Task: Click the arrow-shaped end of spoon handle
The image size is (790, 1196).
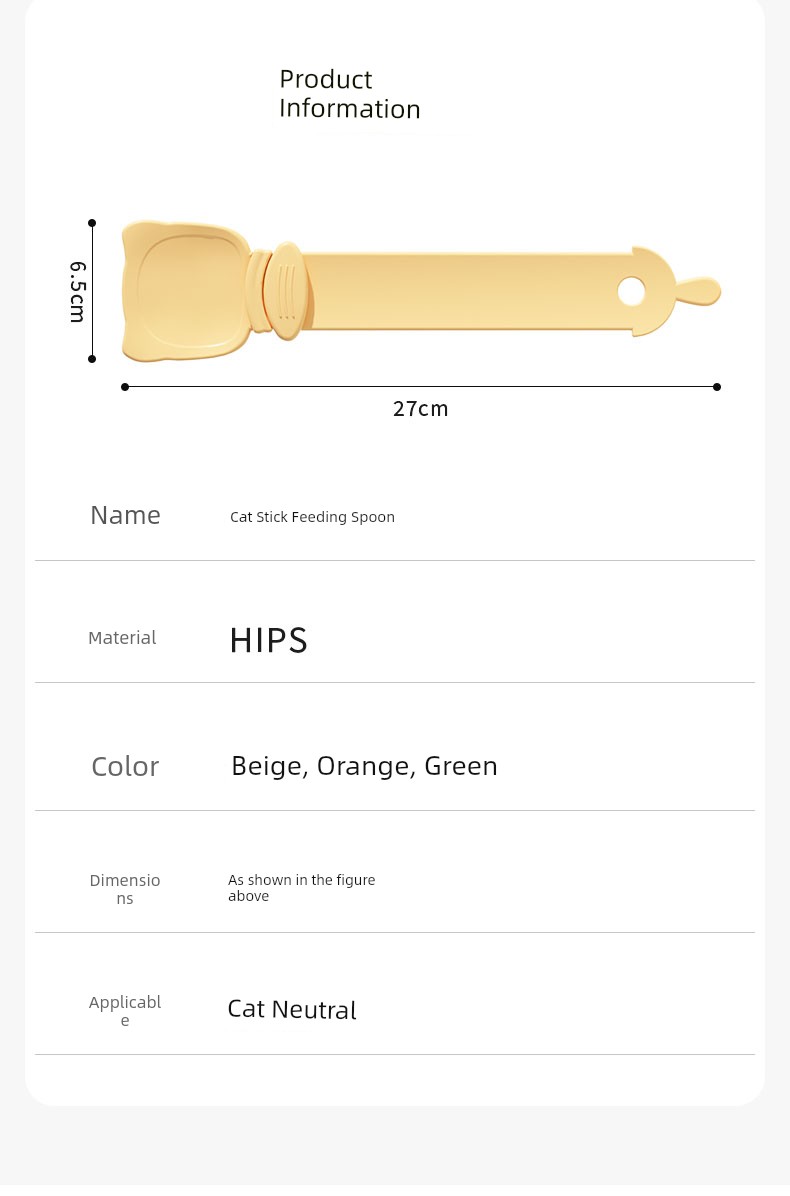Action: (654, 291)
